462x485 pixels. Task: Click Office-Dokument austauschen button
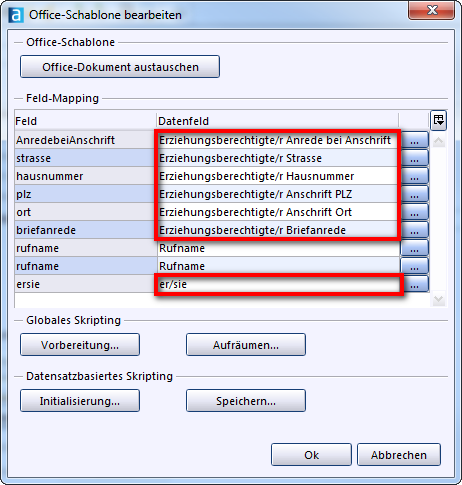(120, 67)
